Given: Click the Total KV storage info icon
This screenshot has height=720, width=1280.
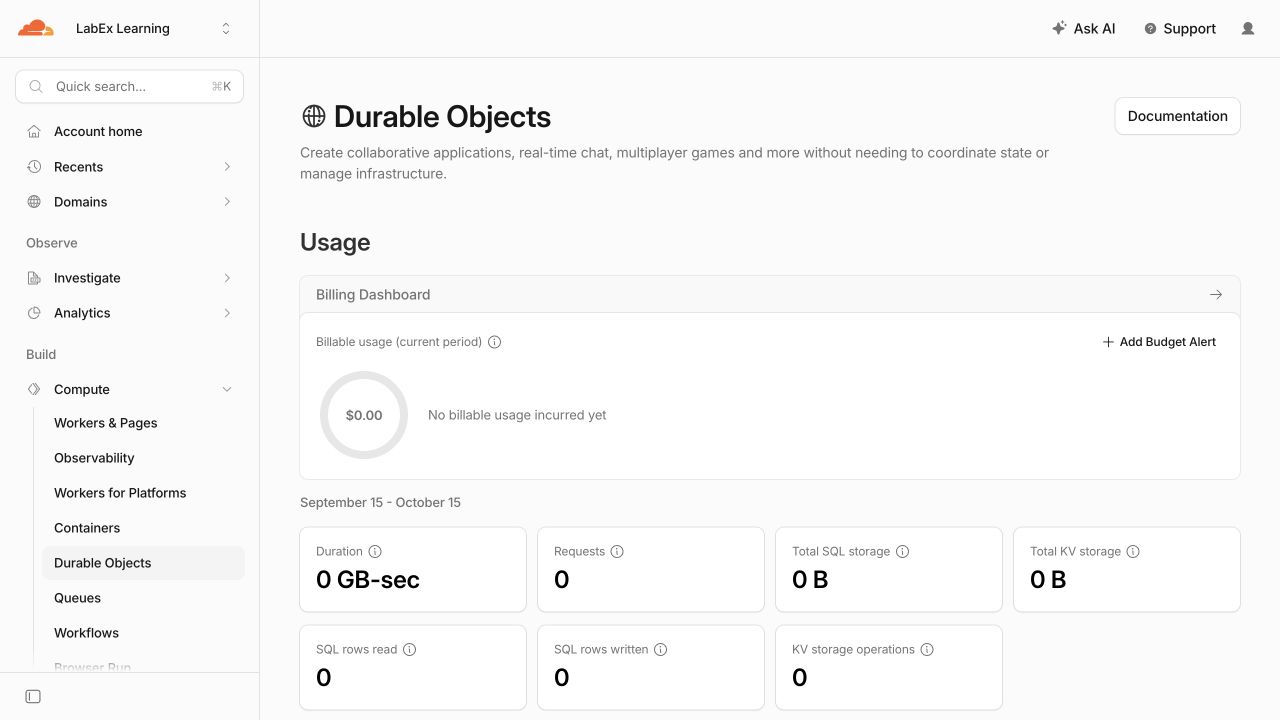Looking at the screenshot, I should [1133, 552].
